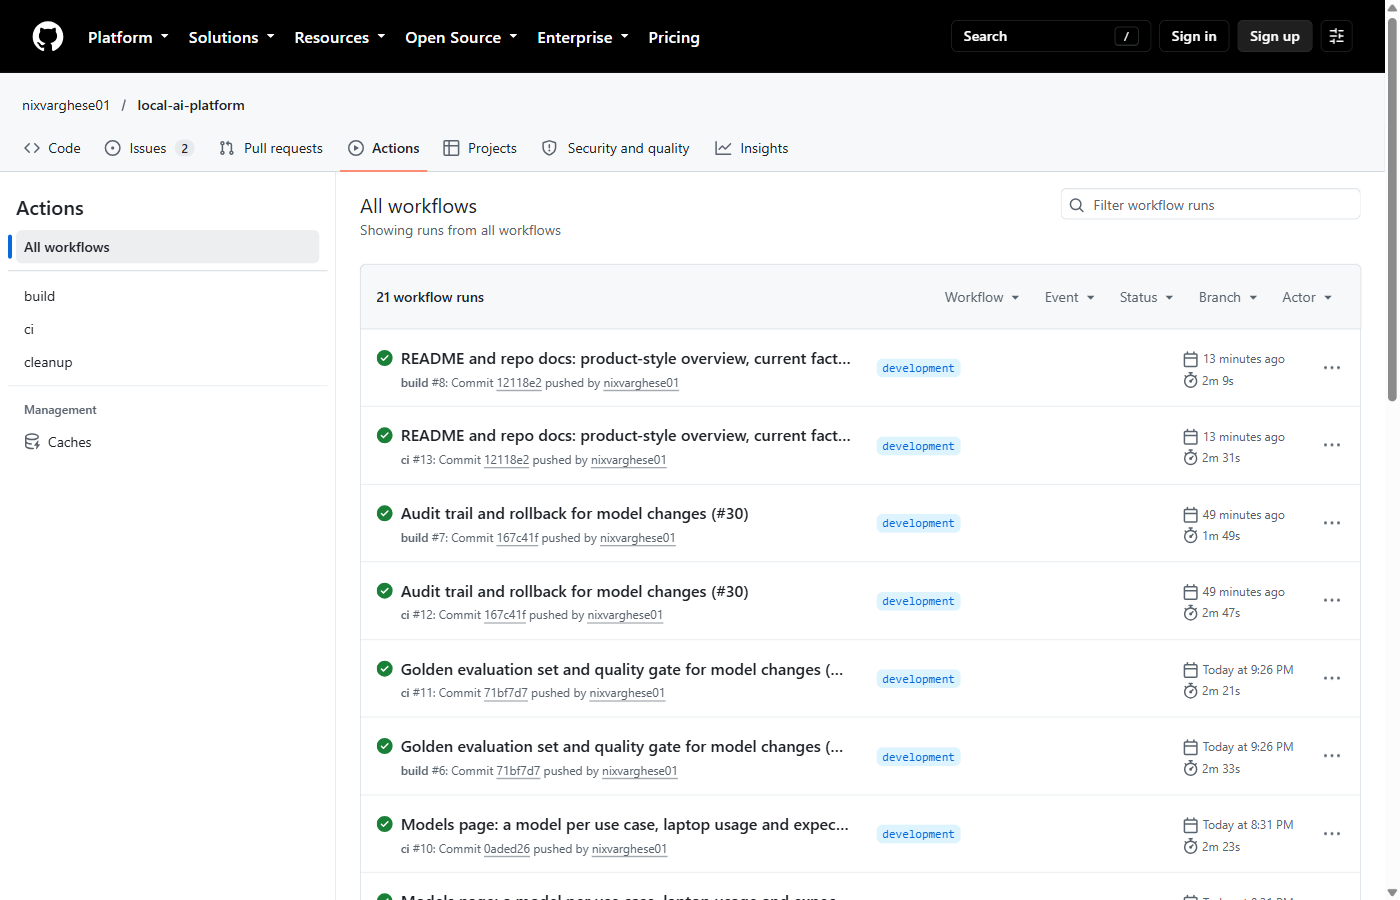Open the nixvarghese01 owner link in breadcrumb
1400x900 pixels.
[x=66, y=105]
